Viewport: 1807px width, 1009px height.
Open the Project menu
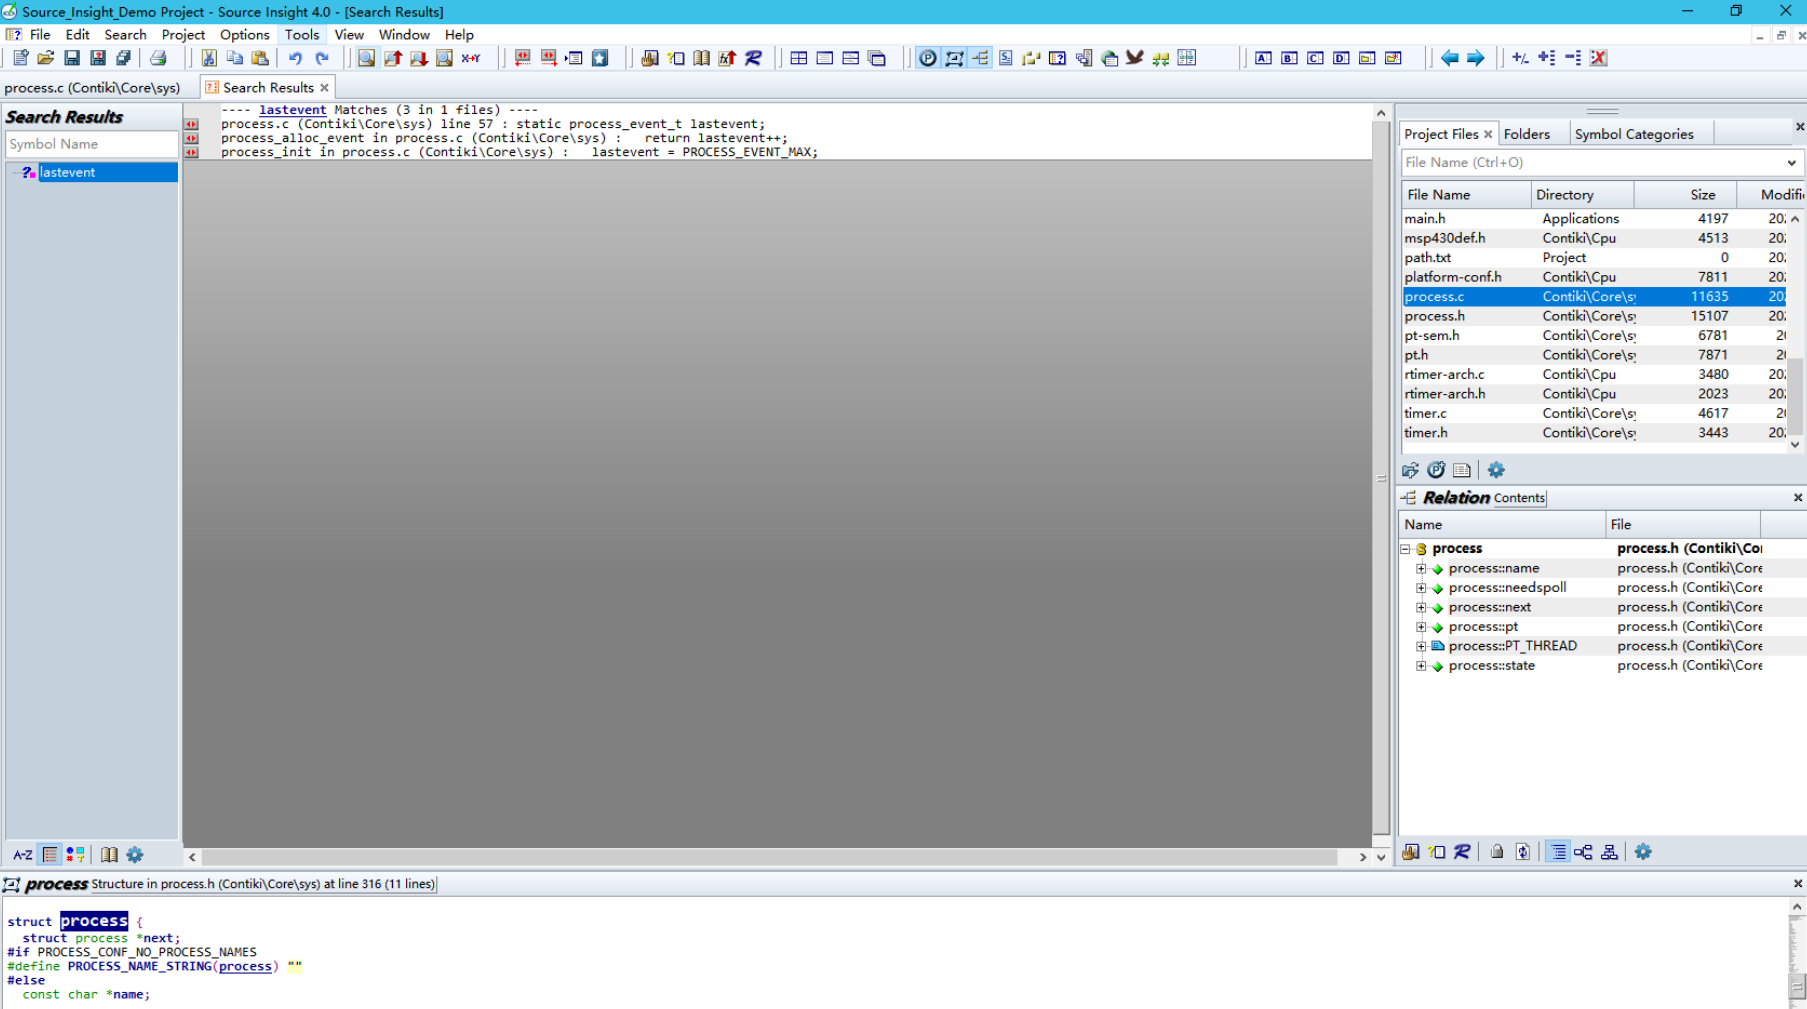pyautogui.click(x=183, y=34)
